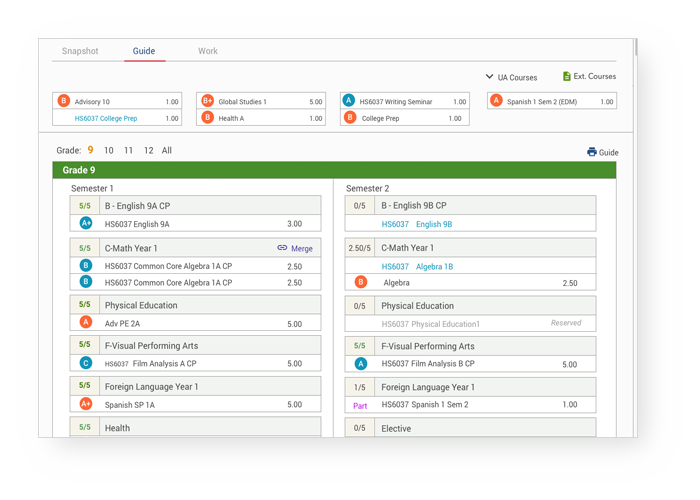Open the HS6037 English 9B link
Image resolution: width=700 pixels, height=500 pixels.
pos(416,225)
